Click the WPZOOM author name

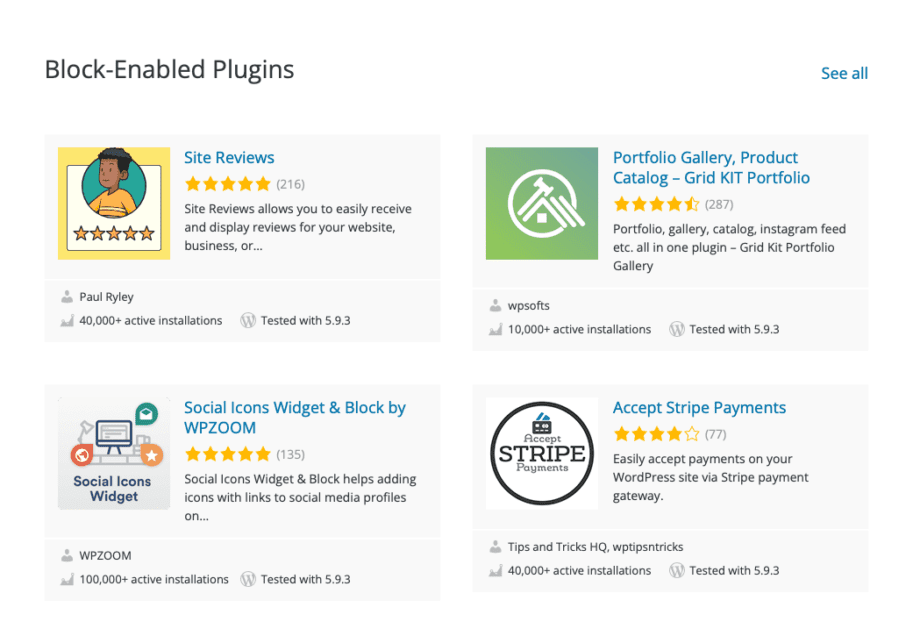point(105,555)
